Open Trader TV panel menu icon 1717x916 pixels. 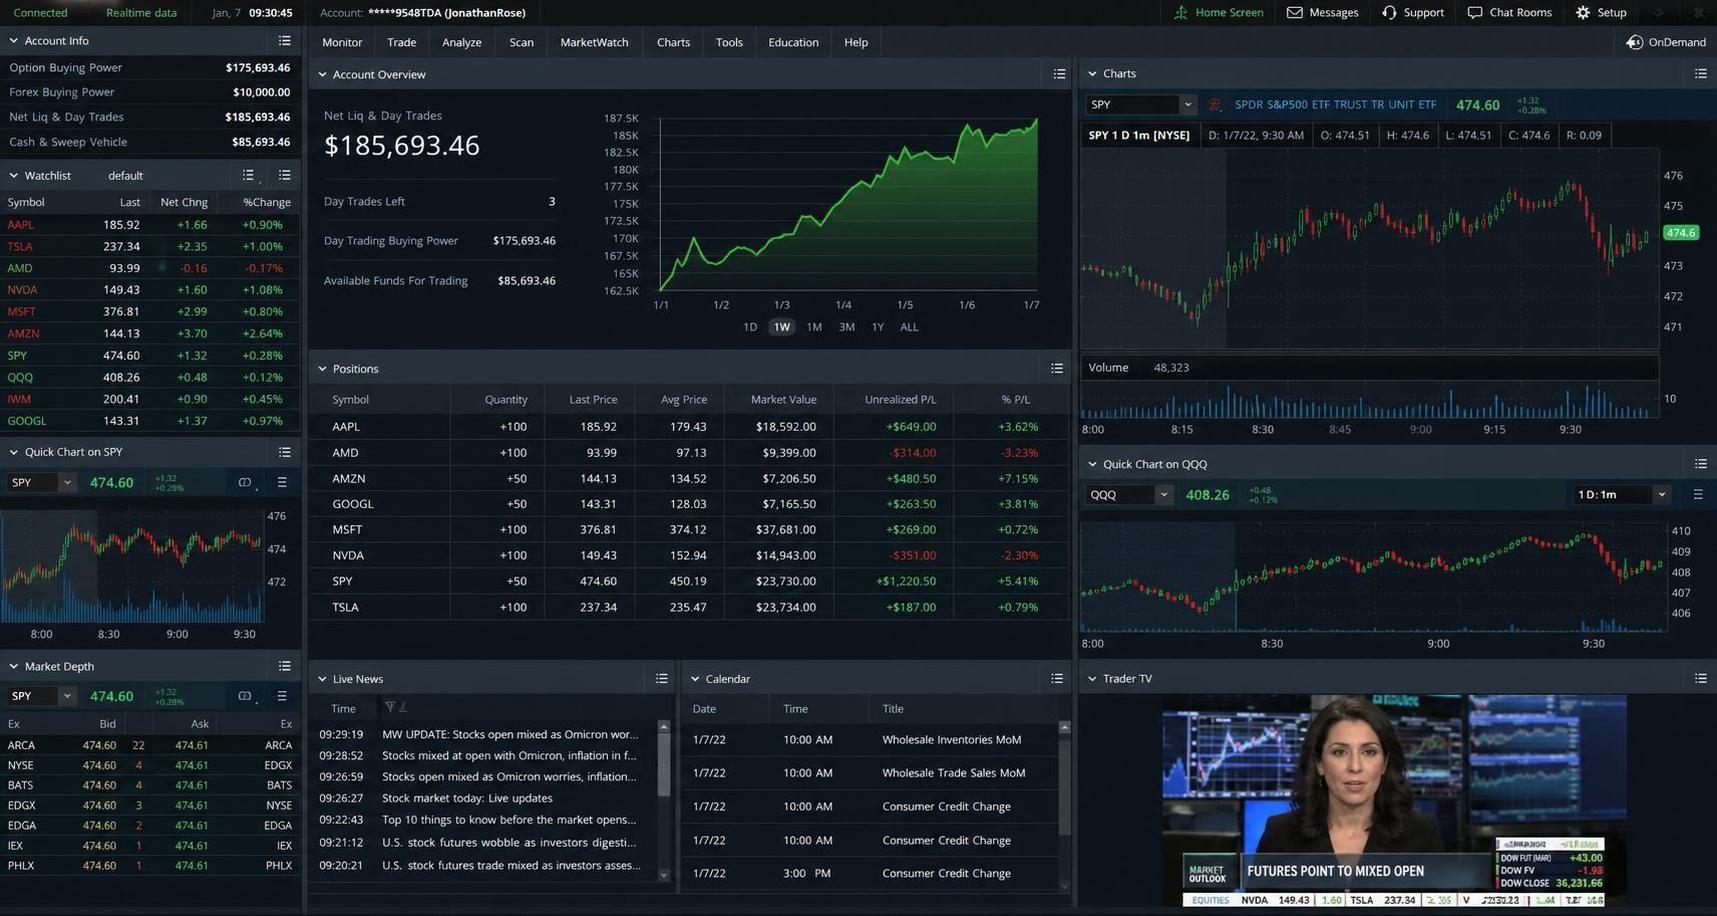point(1701,679)
